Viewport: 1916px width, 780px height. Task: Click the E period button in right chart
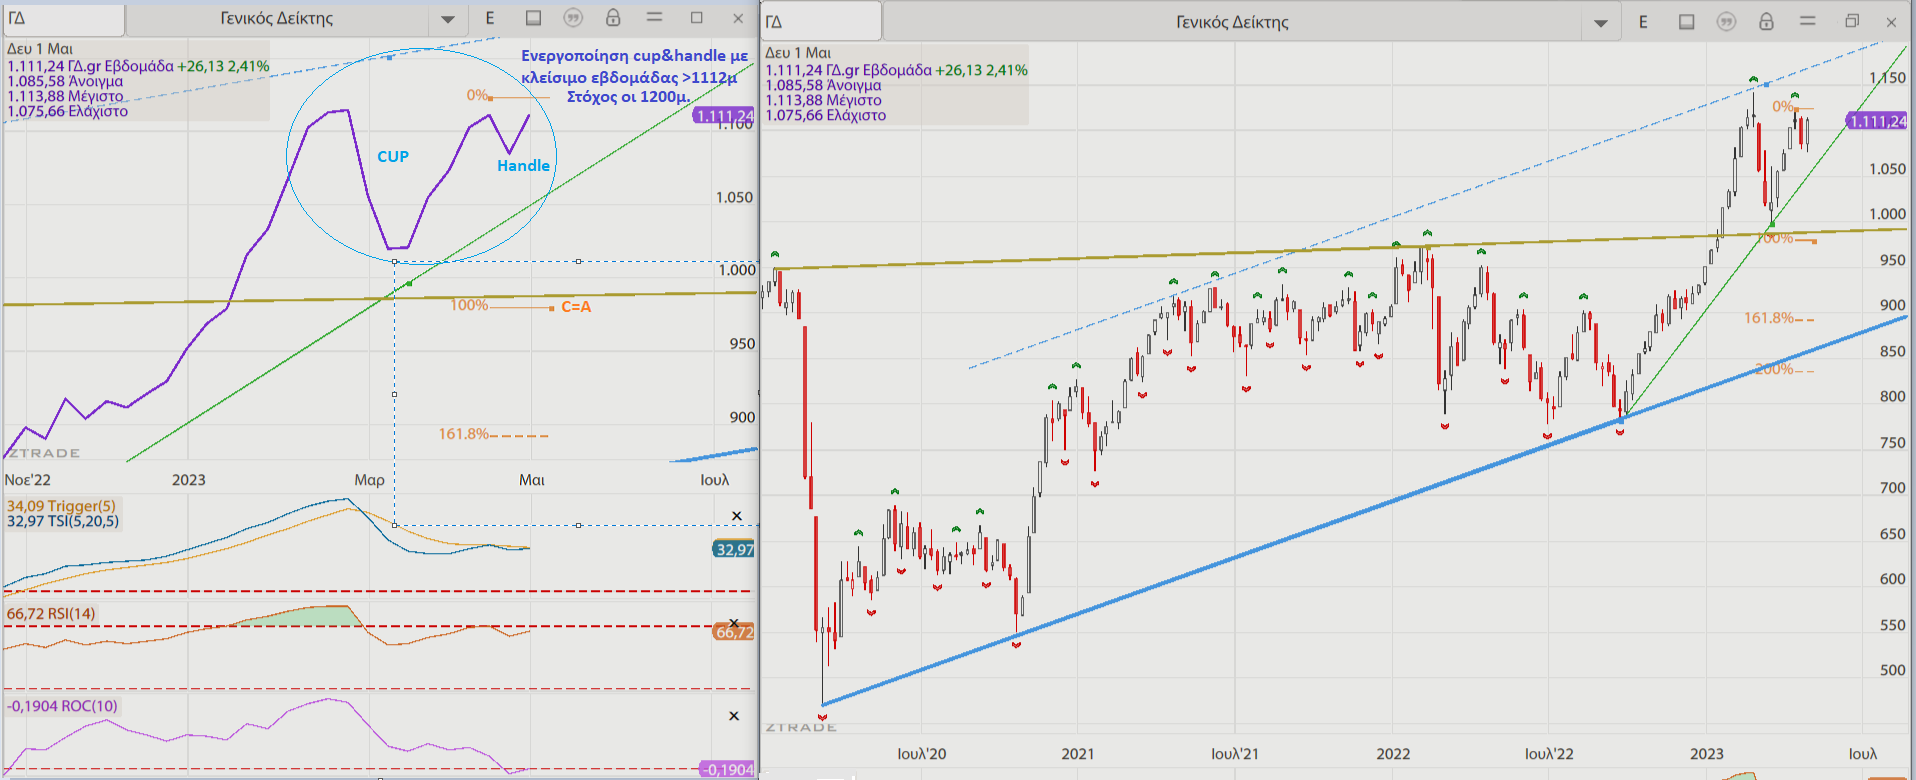(1643, 22)
